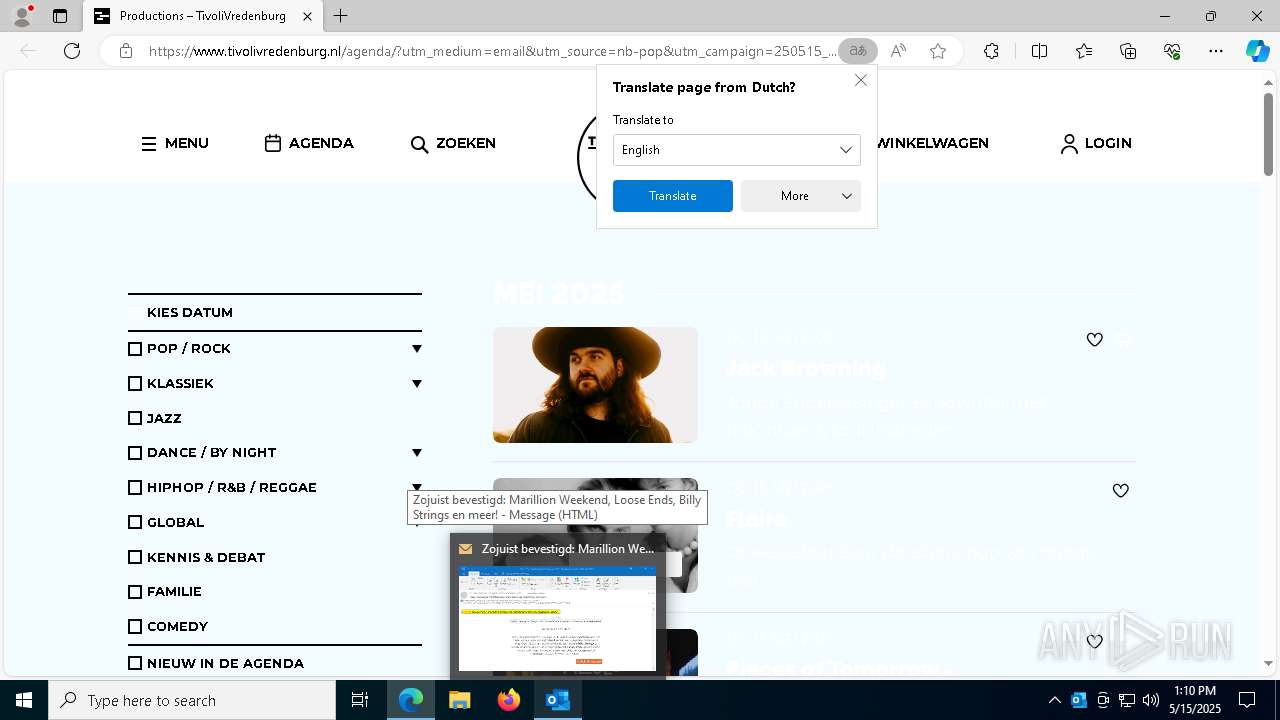Open the Edge profile icon
This screenshot has width=1280, height=720.
[x=22, y=16]
